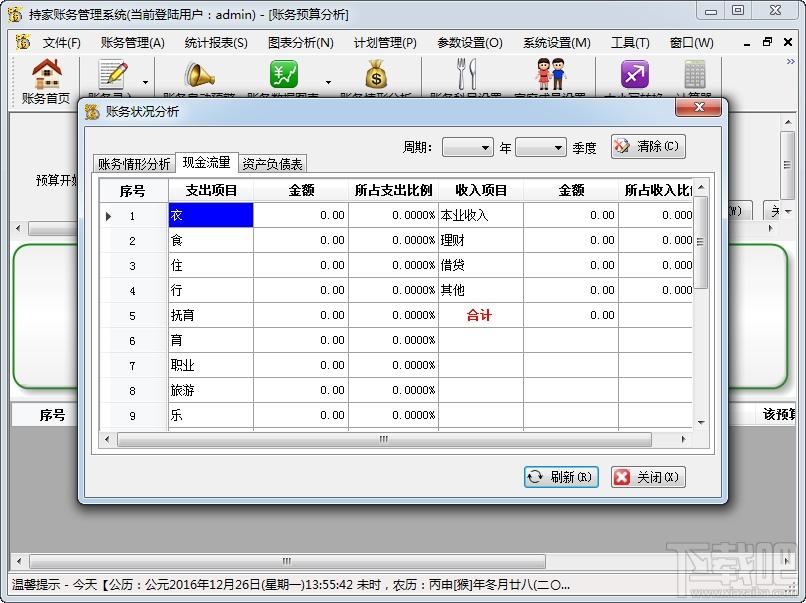The width and height of the screenshot is (806, 603).
Task: Select the 借贷 income cell
Action: 481,265
